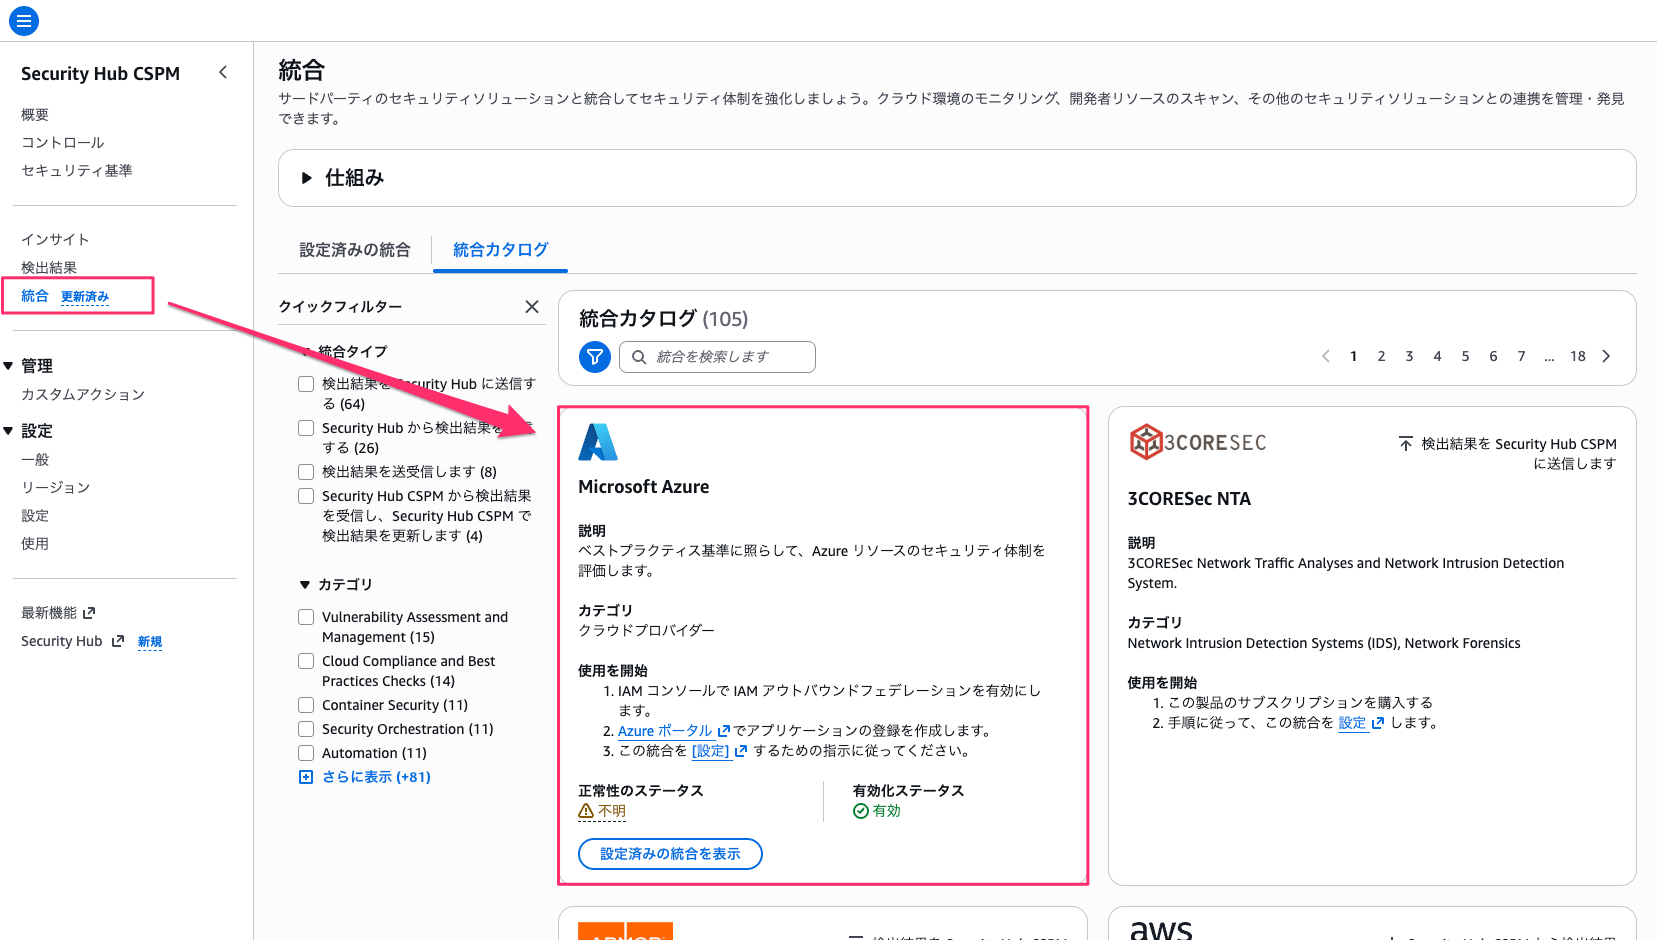Focus the 統合を検索します search field
Viewport: 1657px width, 940px height.
click(x=717, y=357)
